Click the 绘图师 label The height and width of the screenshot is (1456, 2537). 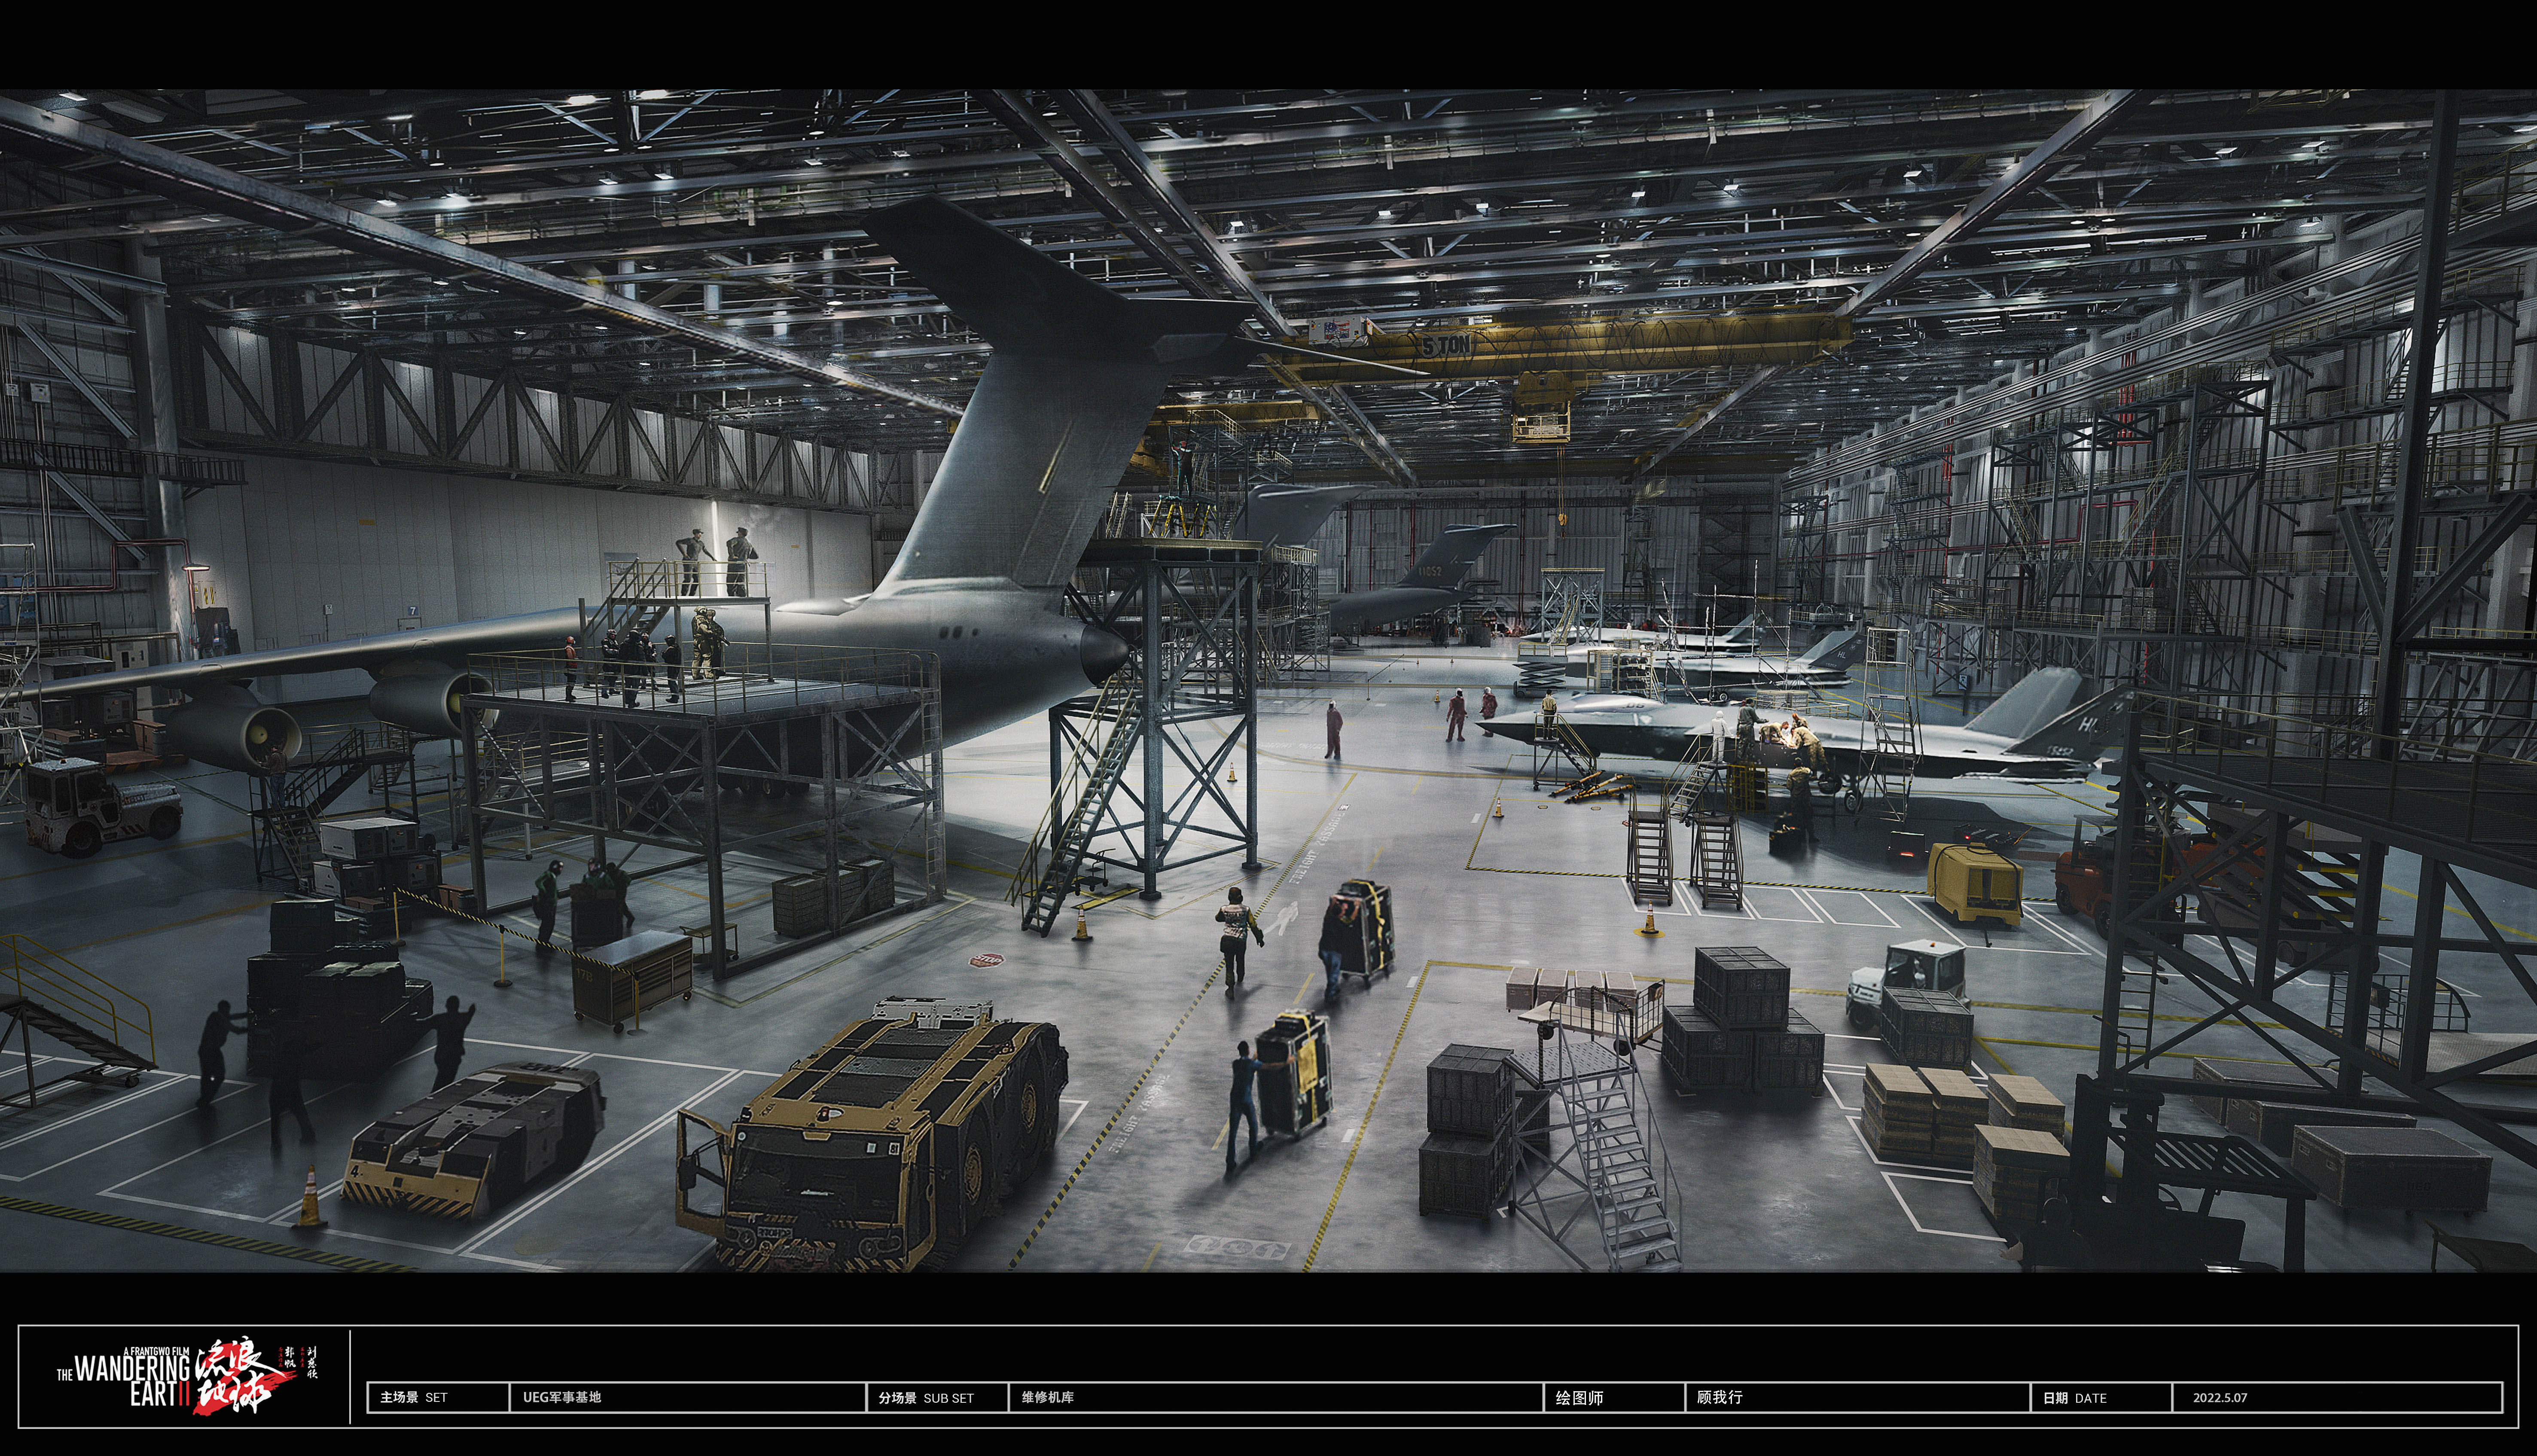point(1579,1397)
